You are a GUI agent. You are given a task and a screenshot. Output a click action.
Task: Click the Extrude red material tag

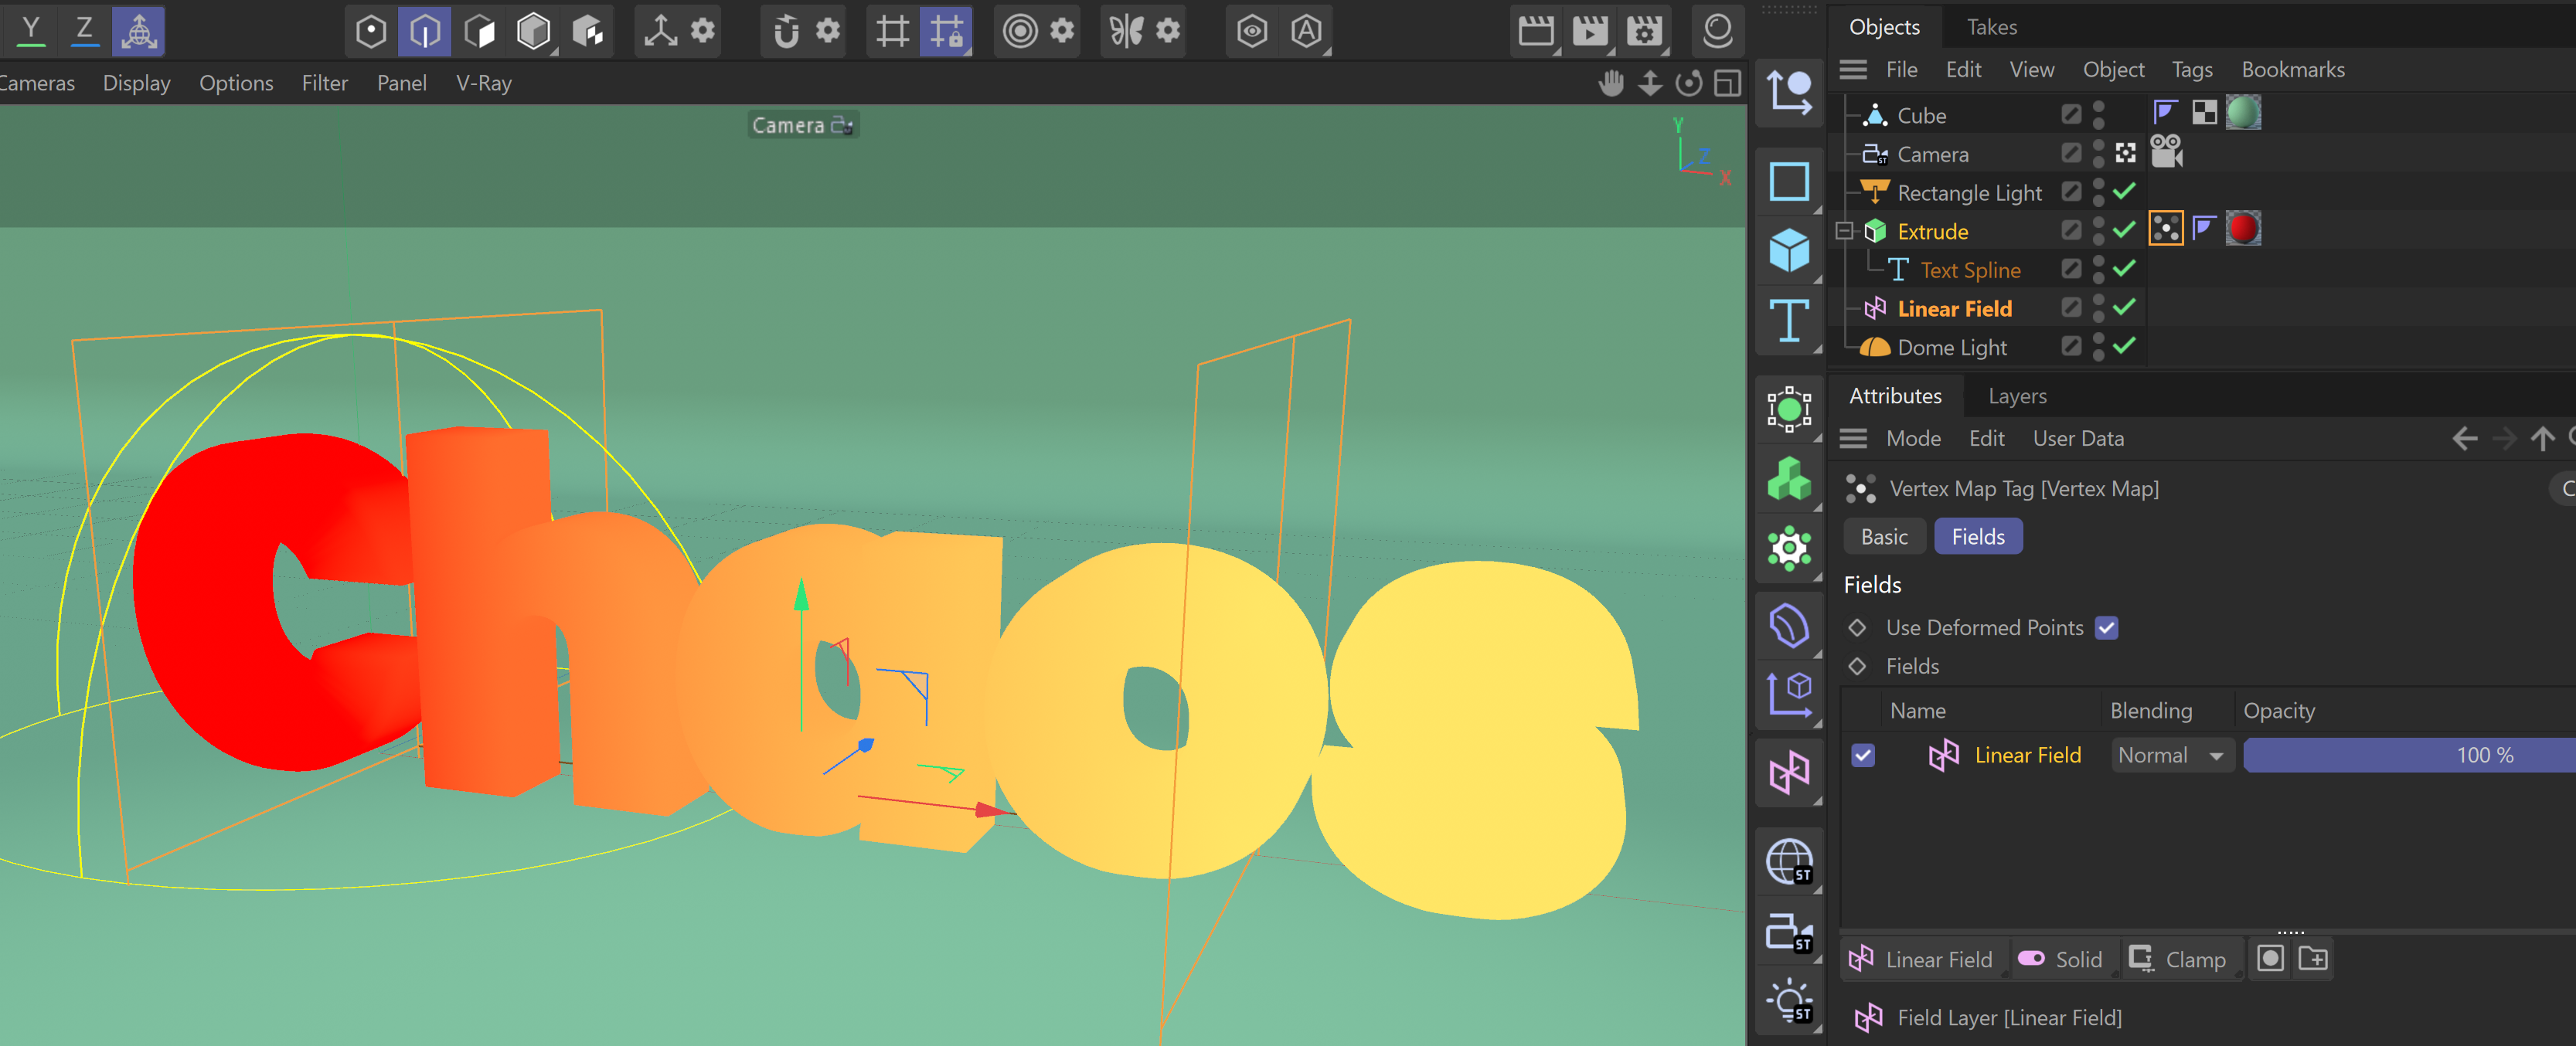[2243, 229]
